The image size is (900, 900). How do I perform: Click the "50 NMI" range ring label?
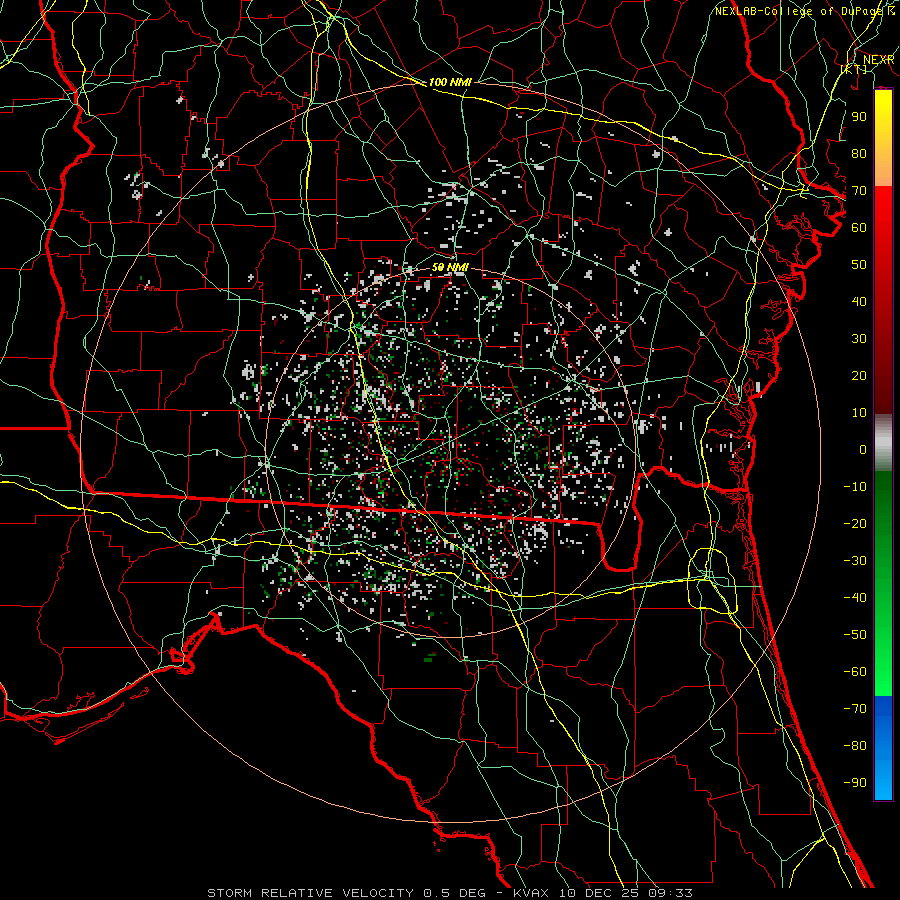click(x=450, y=267)
